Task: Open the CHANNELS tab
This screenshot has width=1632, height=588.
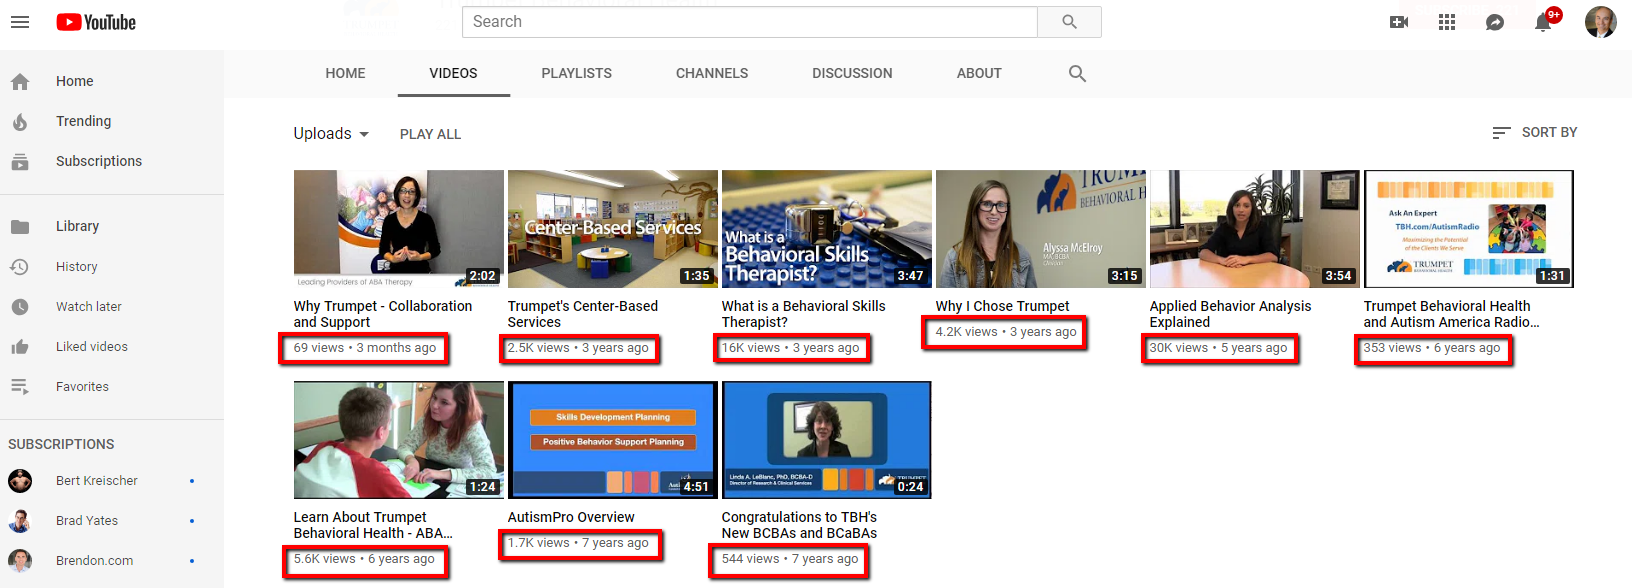Action: (x=712, y=73)
